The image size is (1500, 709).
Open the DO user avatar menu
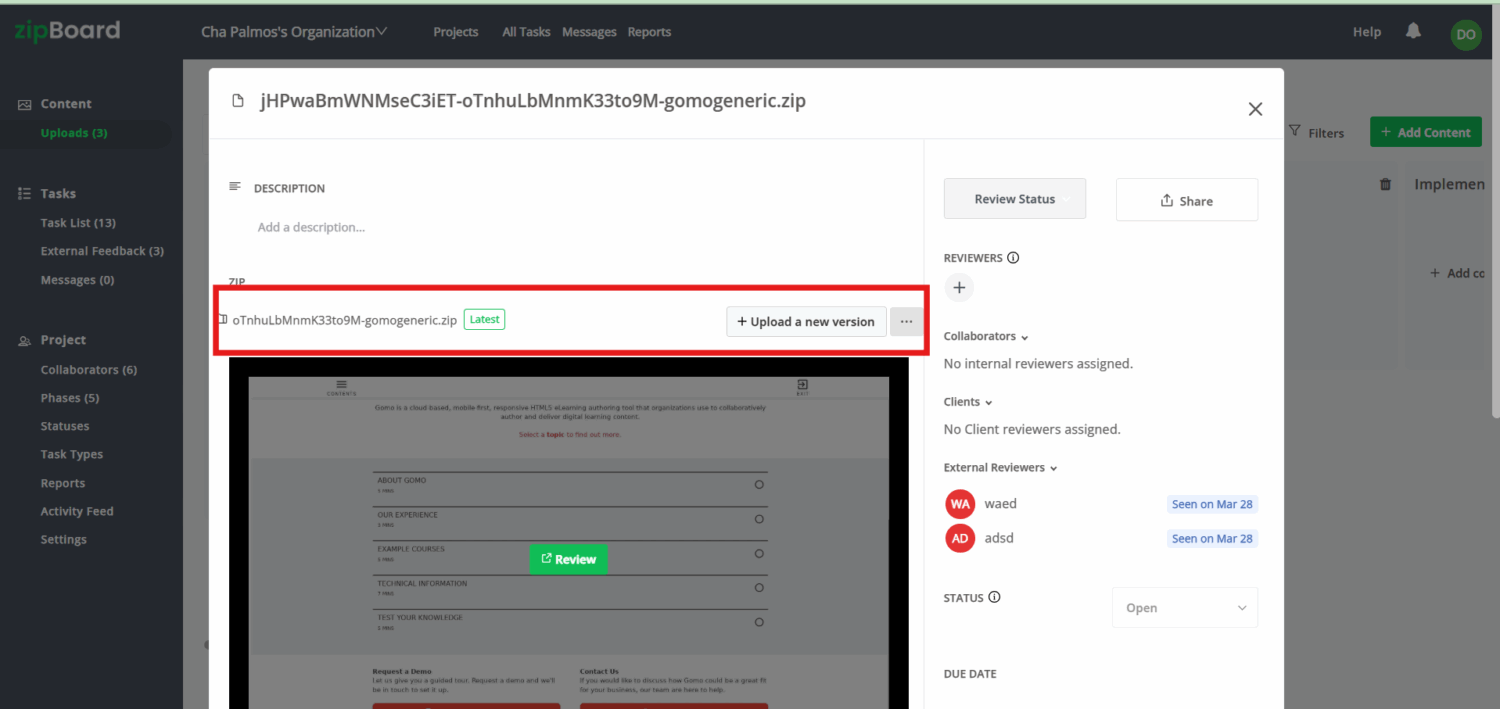pos(1466,34)
